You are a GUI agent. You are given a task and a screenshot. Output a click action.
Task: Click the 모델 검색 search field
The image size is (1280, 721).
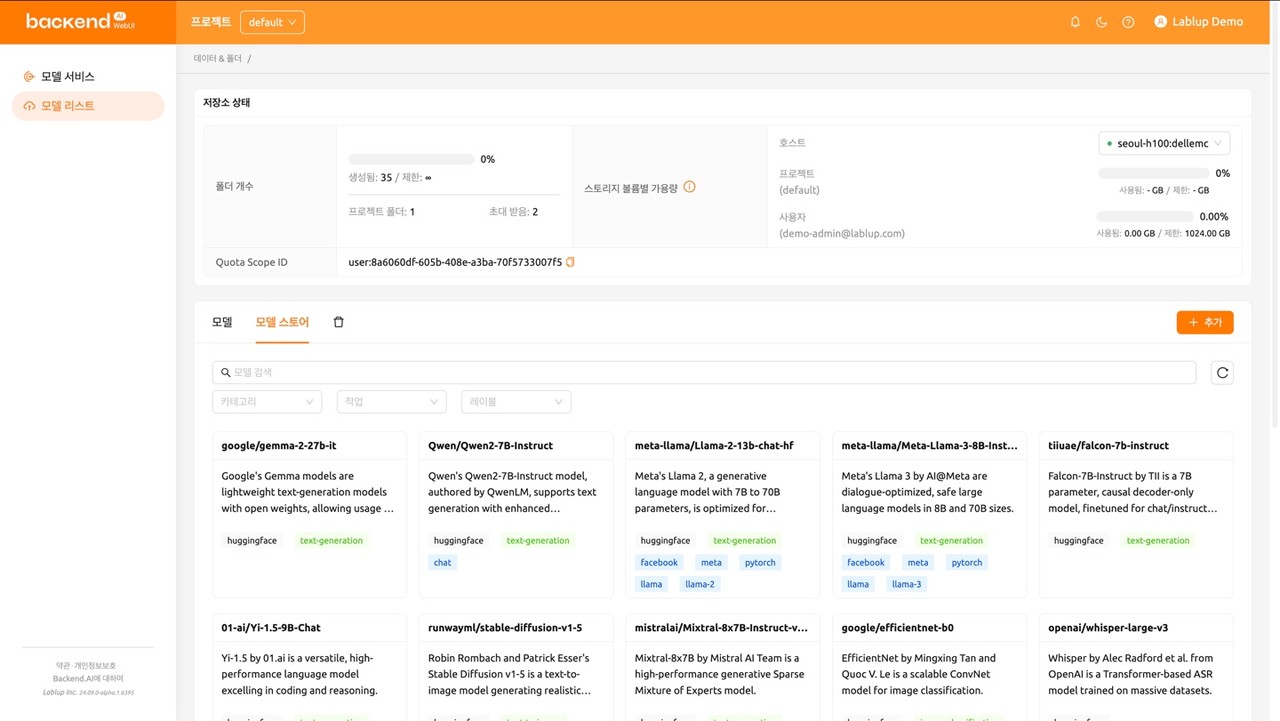pos(704,372)
